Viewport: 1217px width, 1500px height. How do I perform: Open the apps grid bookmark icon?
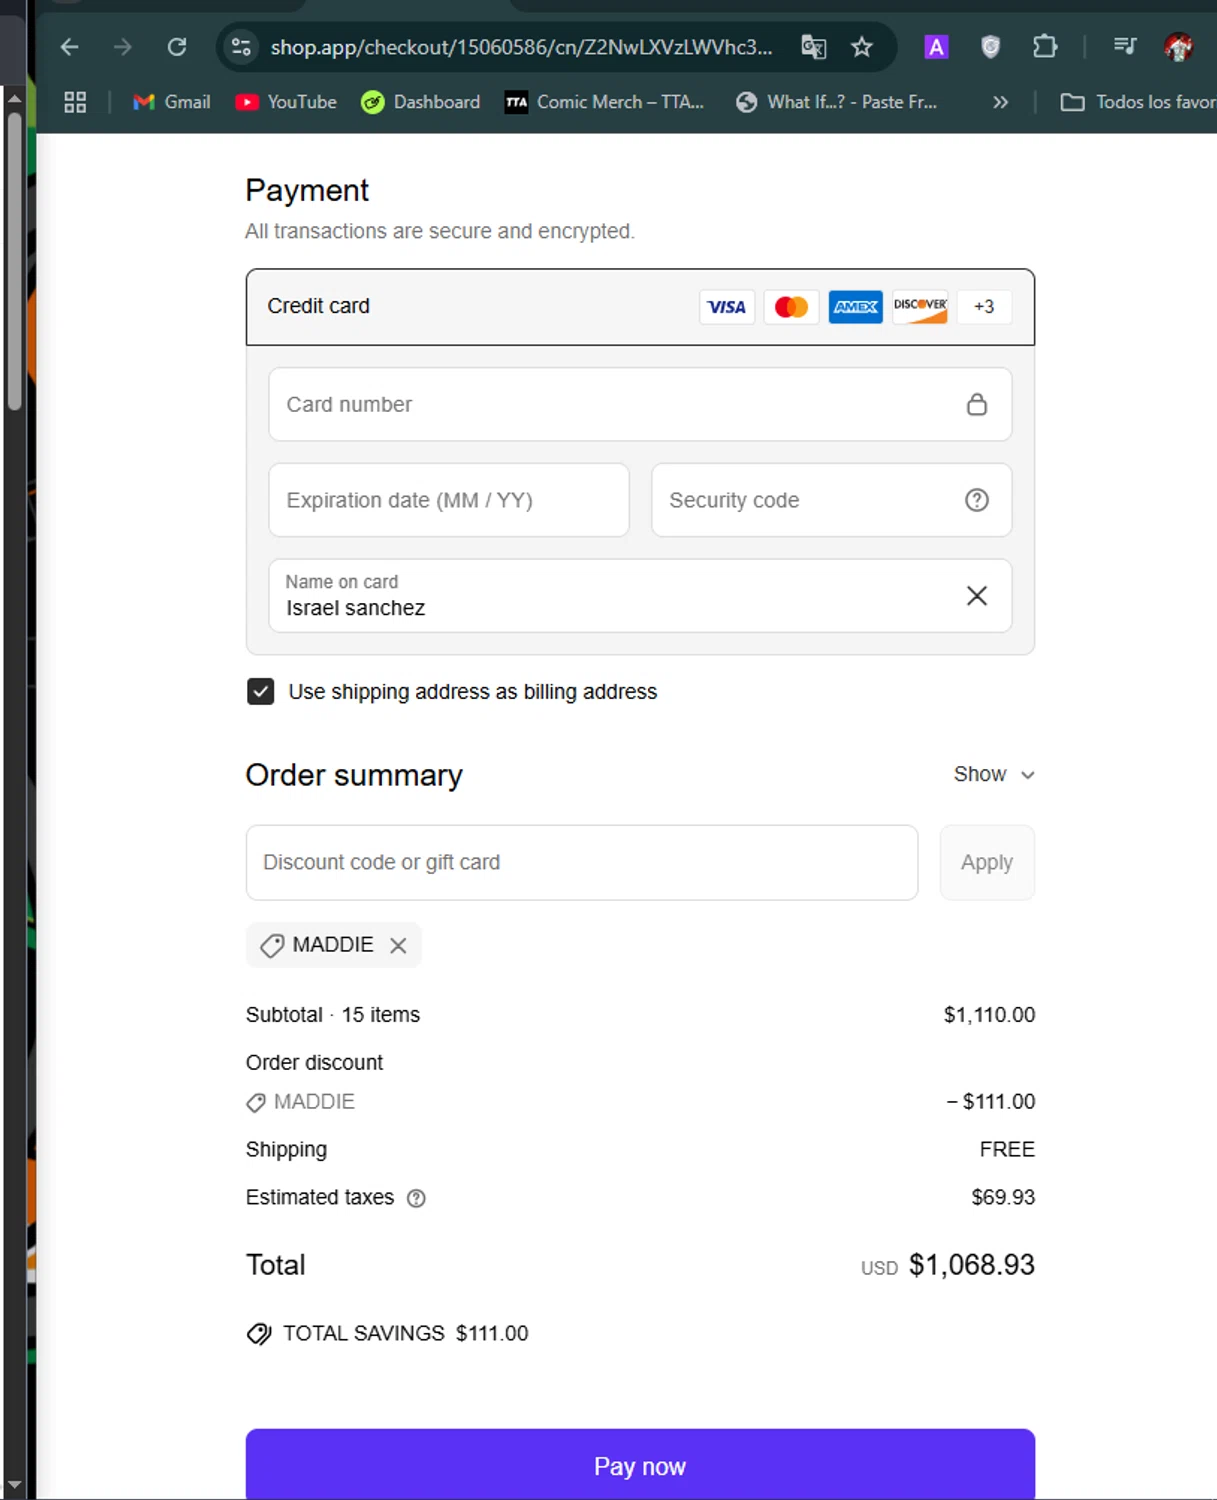[75, 102]
